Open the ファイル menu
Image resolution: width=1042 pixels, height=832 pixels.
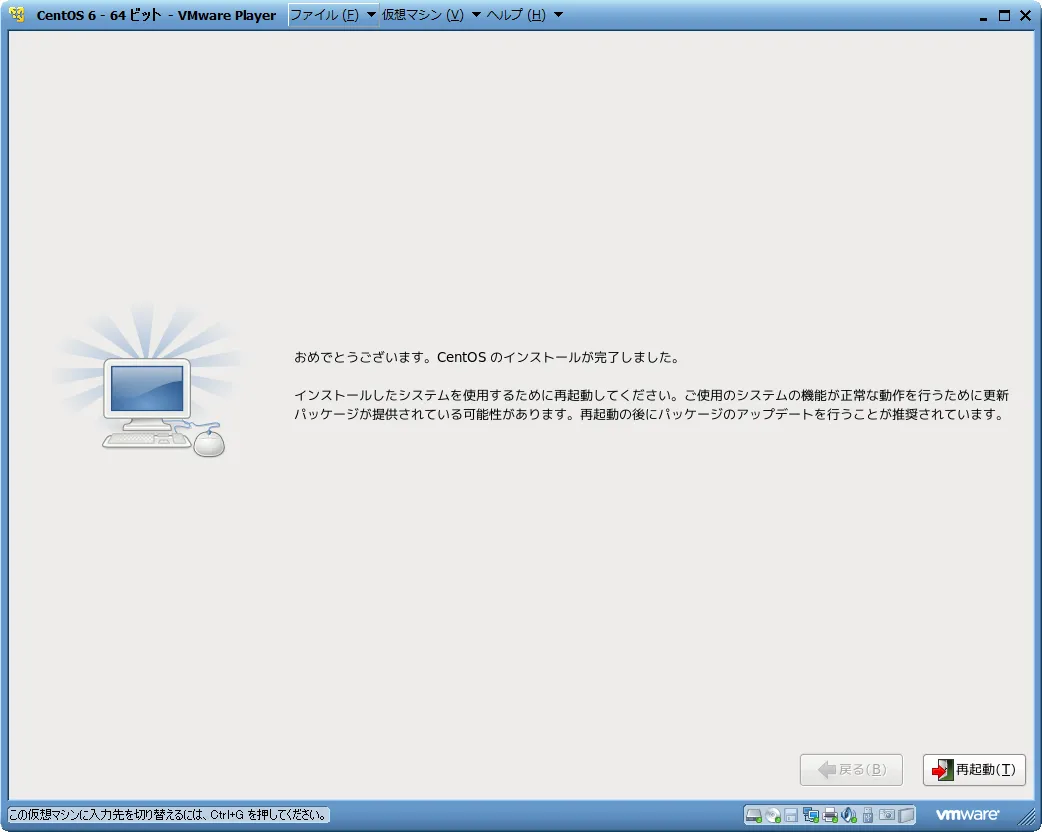pos(322,15)
